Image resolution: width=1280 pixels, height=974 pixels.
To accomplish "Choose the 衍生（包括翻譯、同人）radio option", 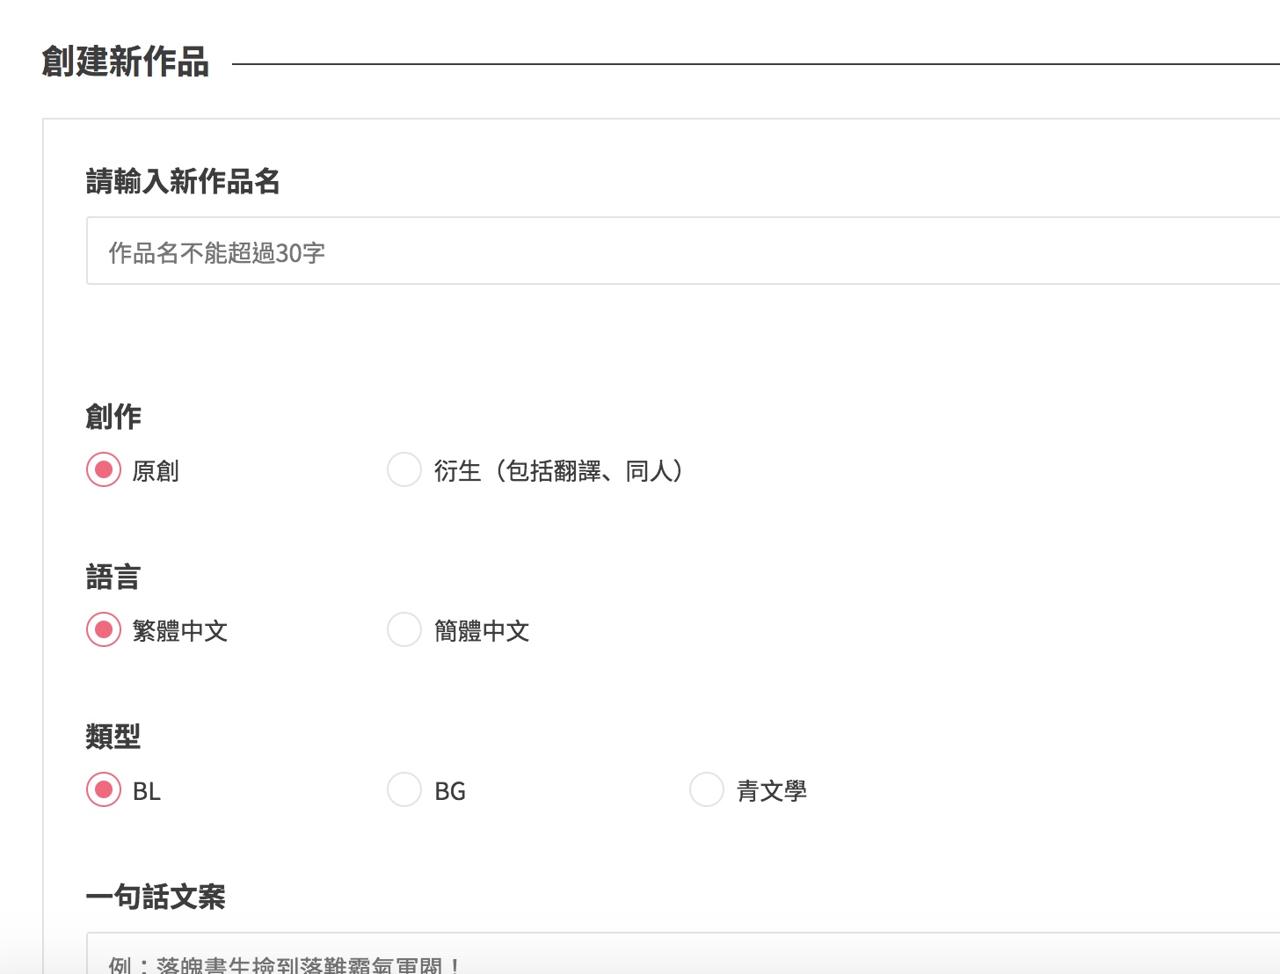I will [404, 469].
